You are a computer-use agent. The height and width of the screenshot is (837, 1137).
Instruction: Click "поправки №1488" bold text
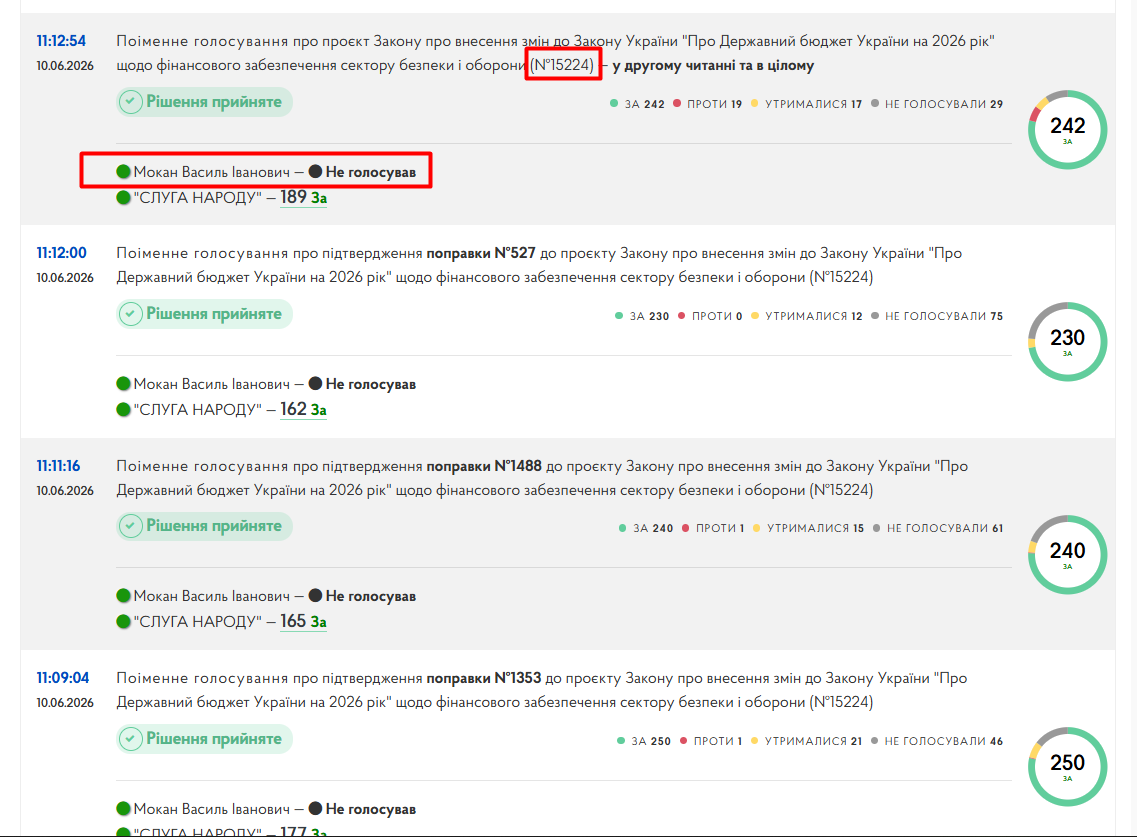pyautogui.click(x=484, y=466)
